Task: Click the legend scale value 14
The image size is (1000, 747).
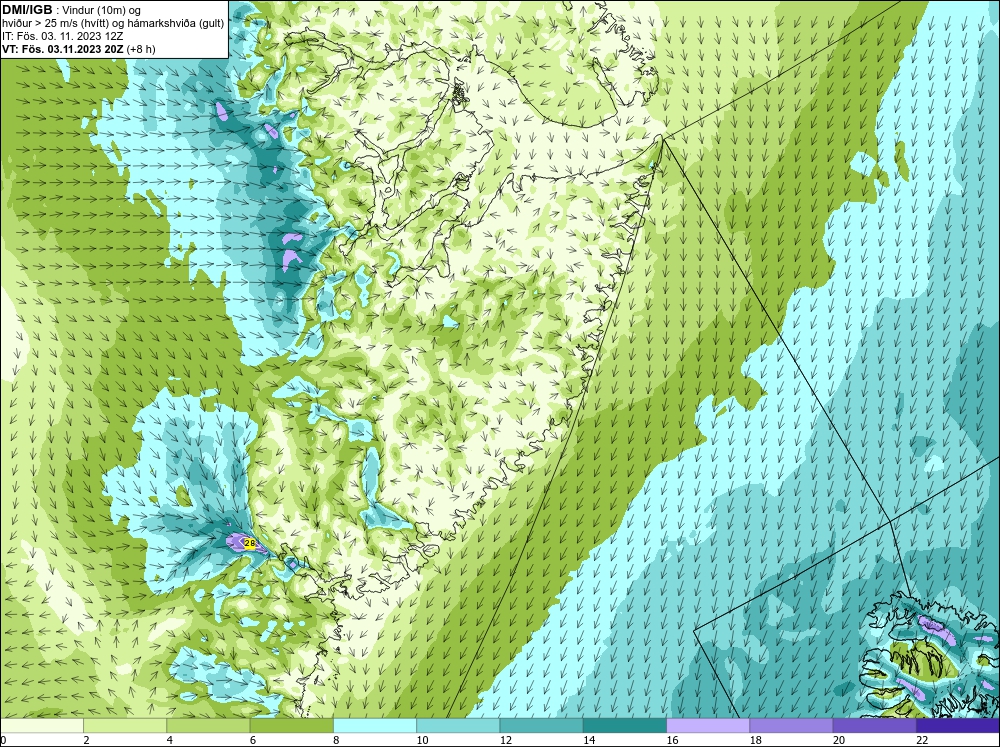Action: point(589,740)
